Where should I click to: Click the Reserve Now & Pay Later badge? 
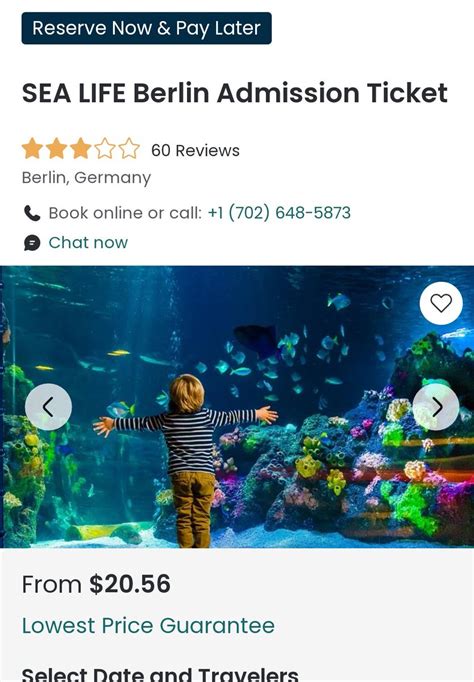(147, 28)
